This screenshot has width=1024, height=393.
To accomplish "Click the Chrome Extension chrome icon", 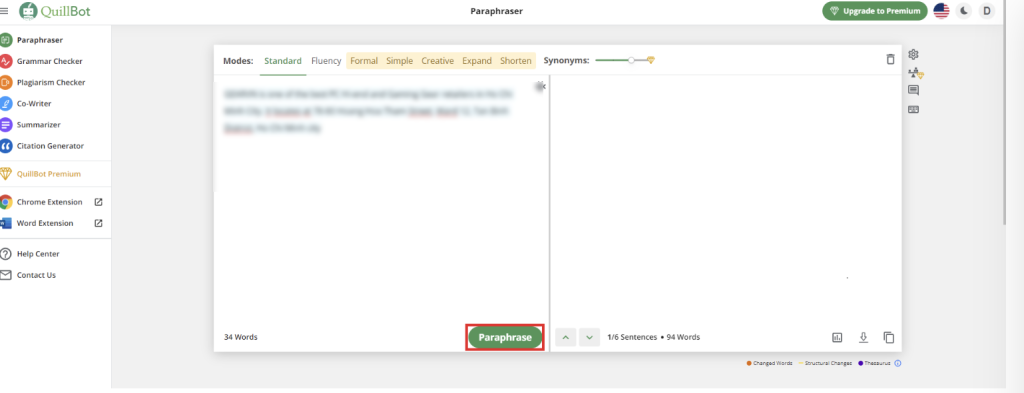I will coord(6,202).
